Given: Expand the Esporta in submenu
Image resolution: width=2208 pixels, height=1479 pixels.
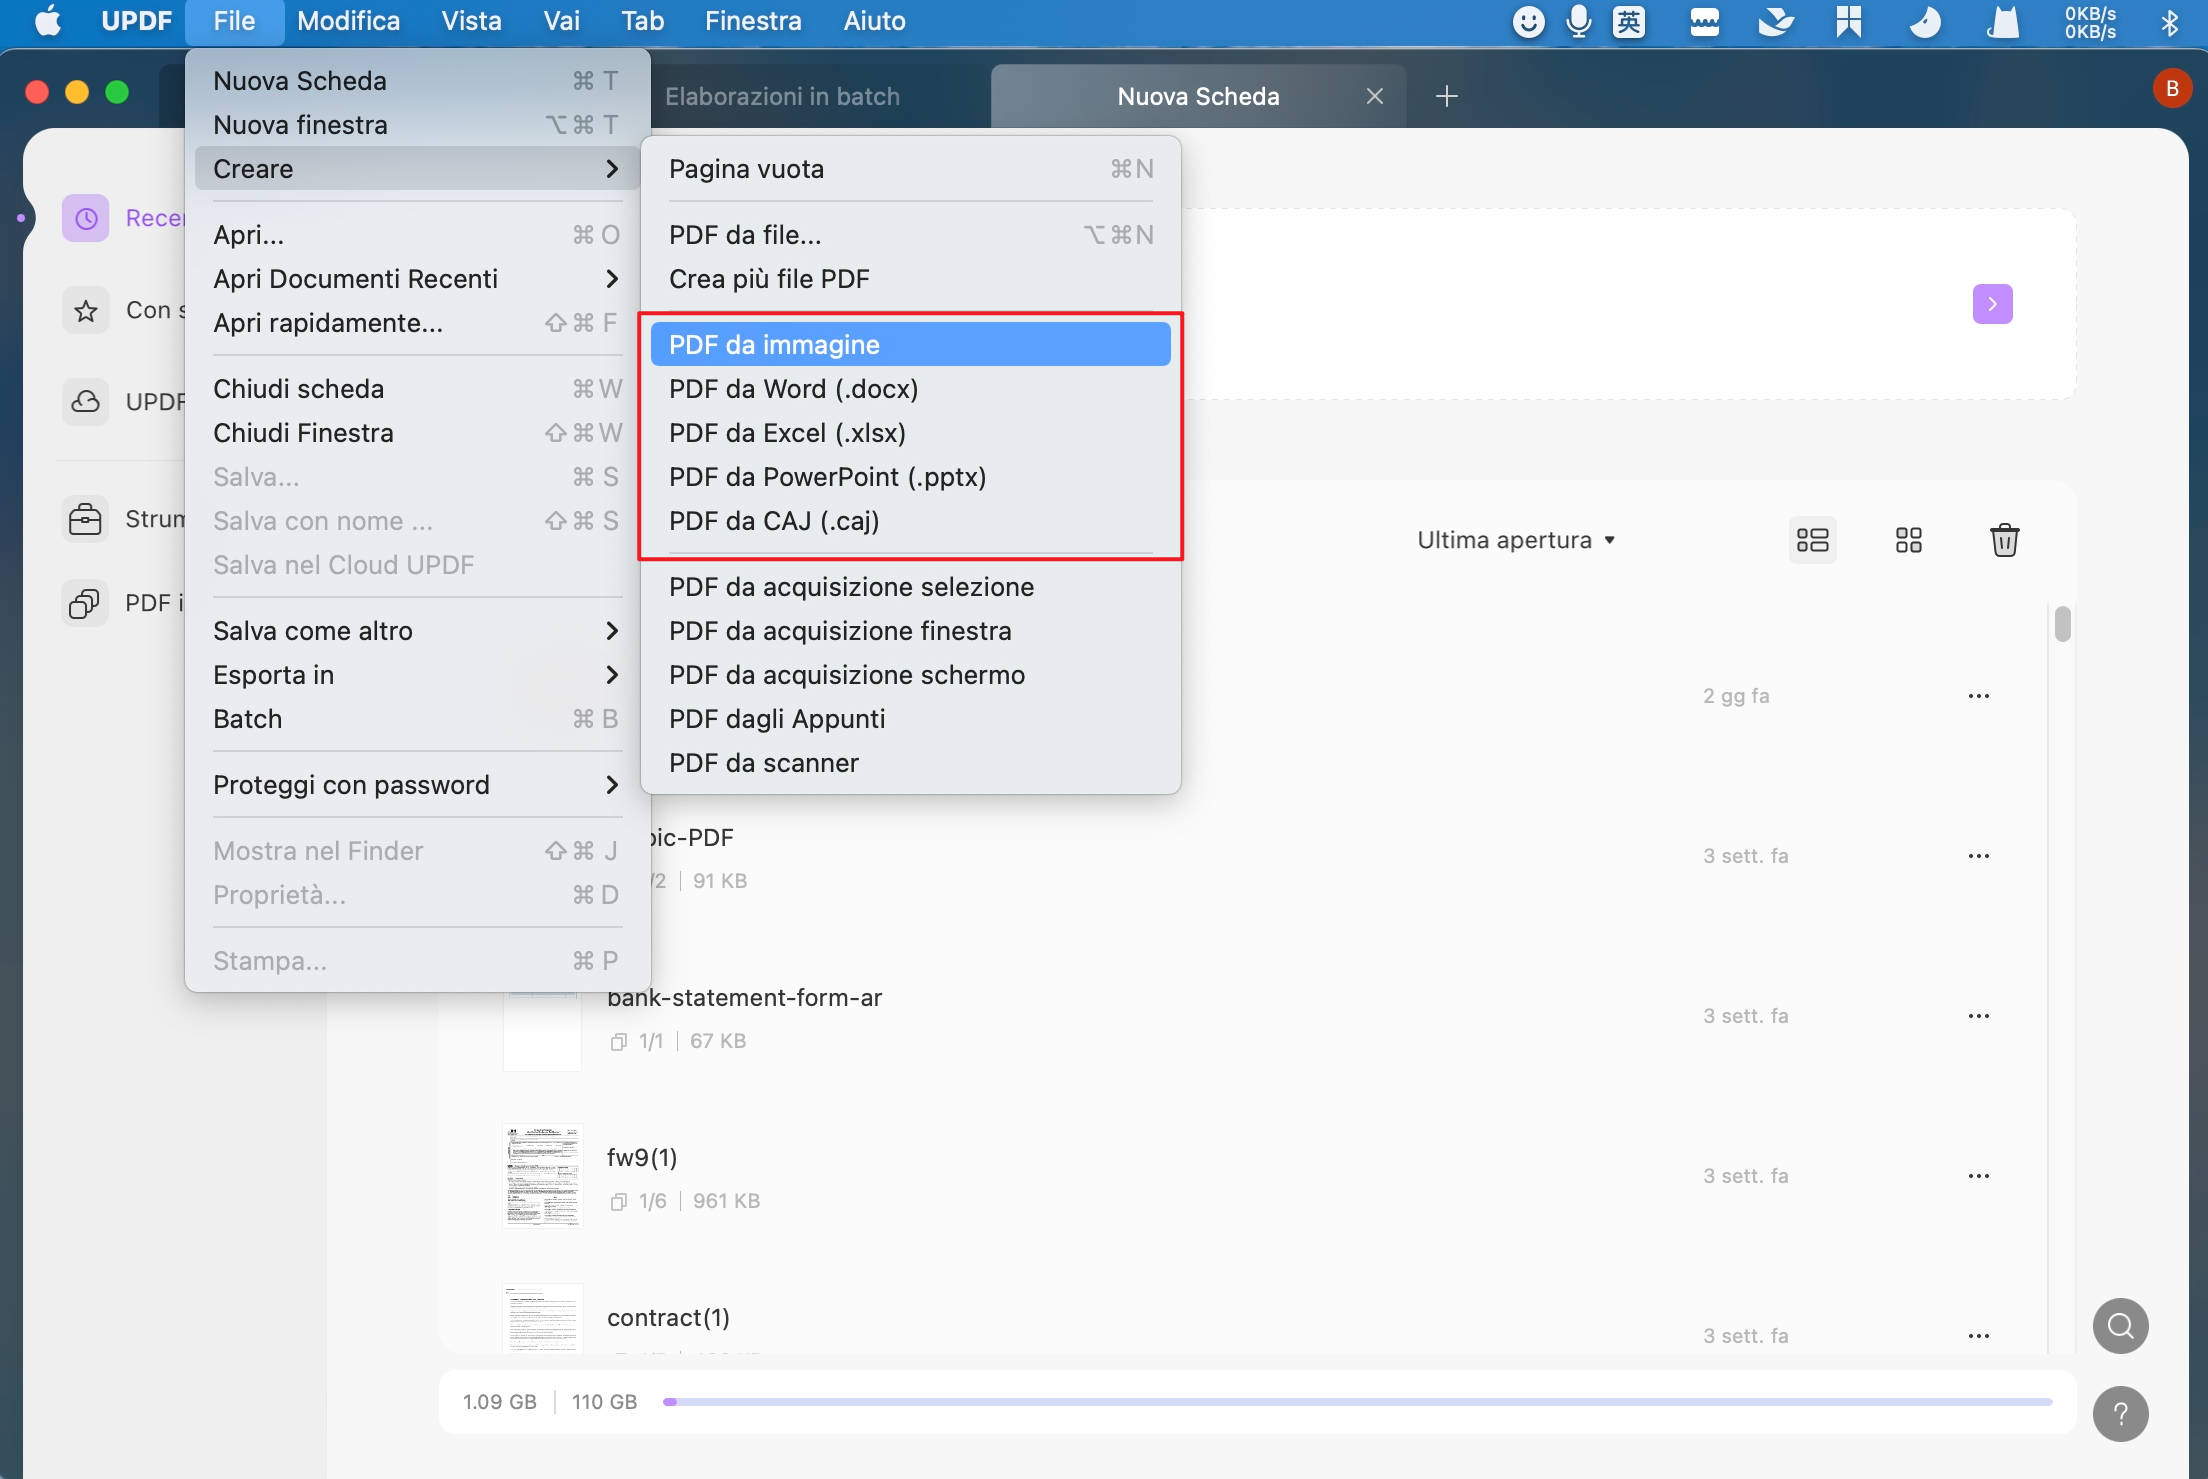Looking at the screenshot, I should [x=417, y=675].
